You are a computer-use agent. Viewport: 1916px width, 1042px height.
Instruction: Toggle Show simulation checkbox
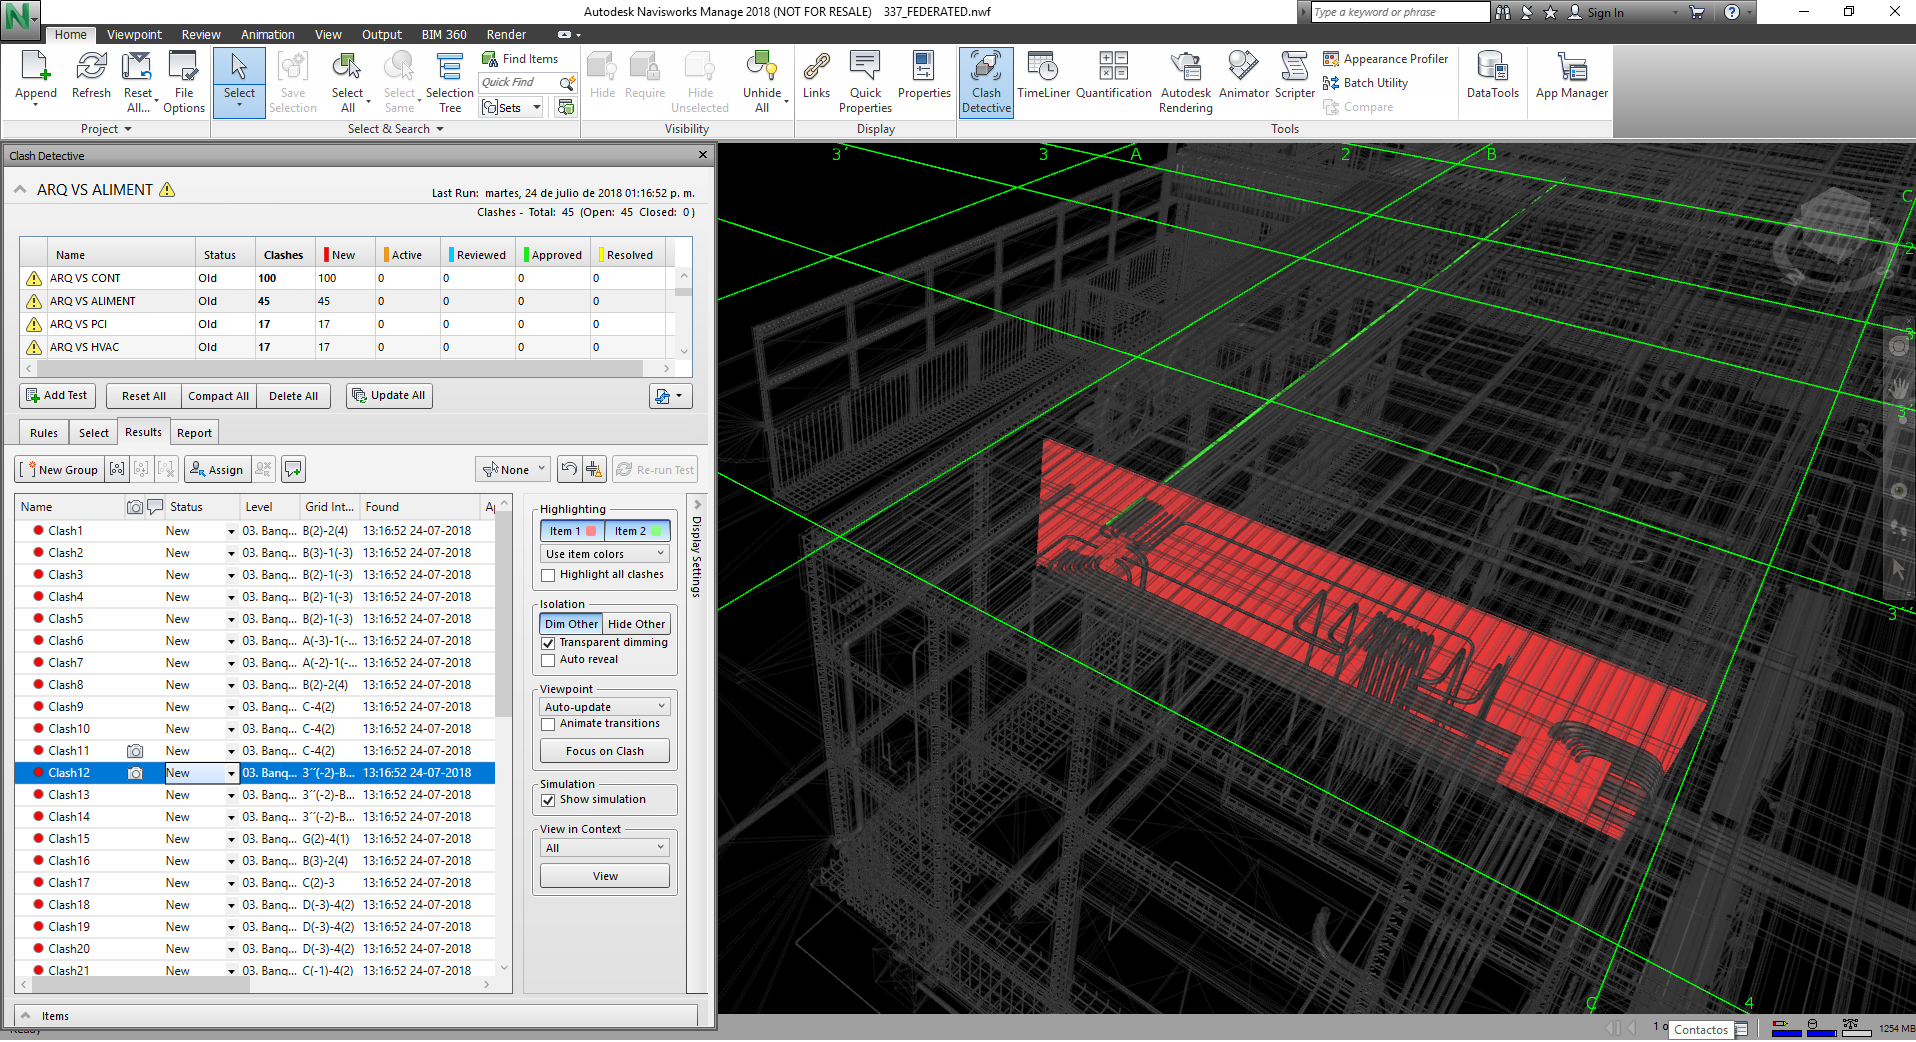point(548,800)
